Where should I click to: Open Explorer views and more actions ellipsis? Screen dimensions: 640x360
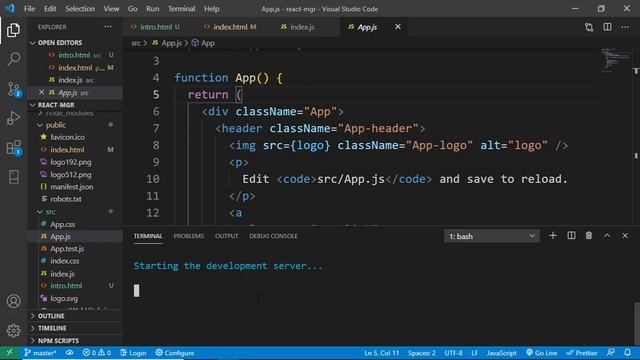(108, 27)
